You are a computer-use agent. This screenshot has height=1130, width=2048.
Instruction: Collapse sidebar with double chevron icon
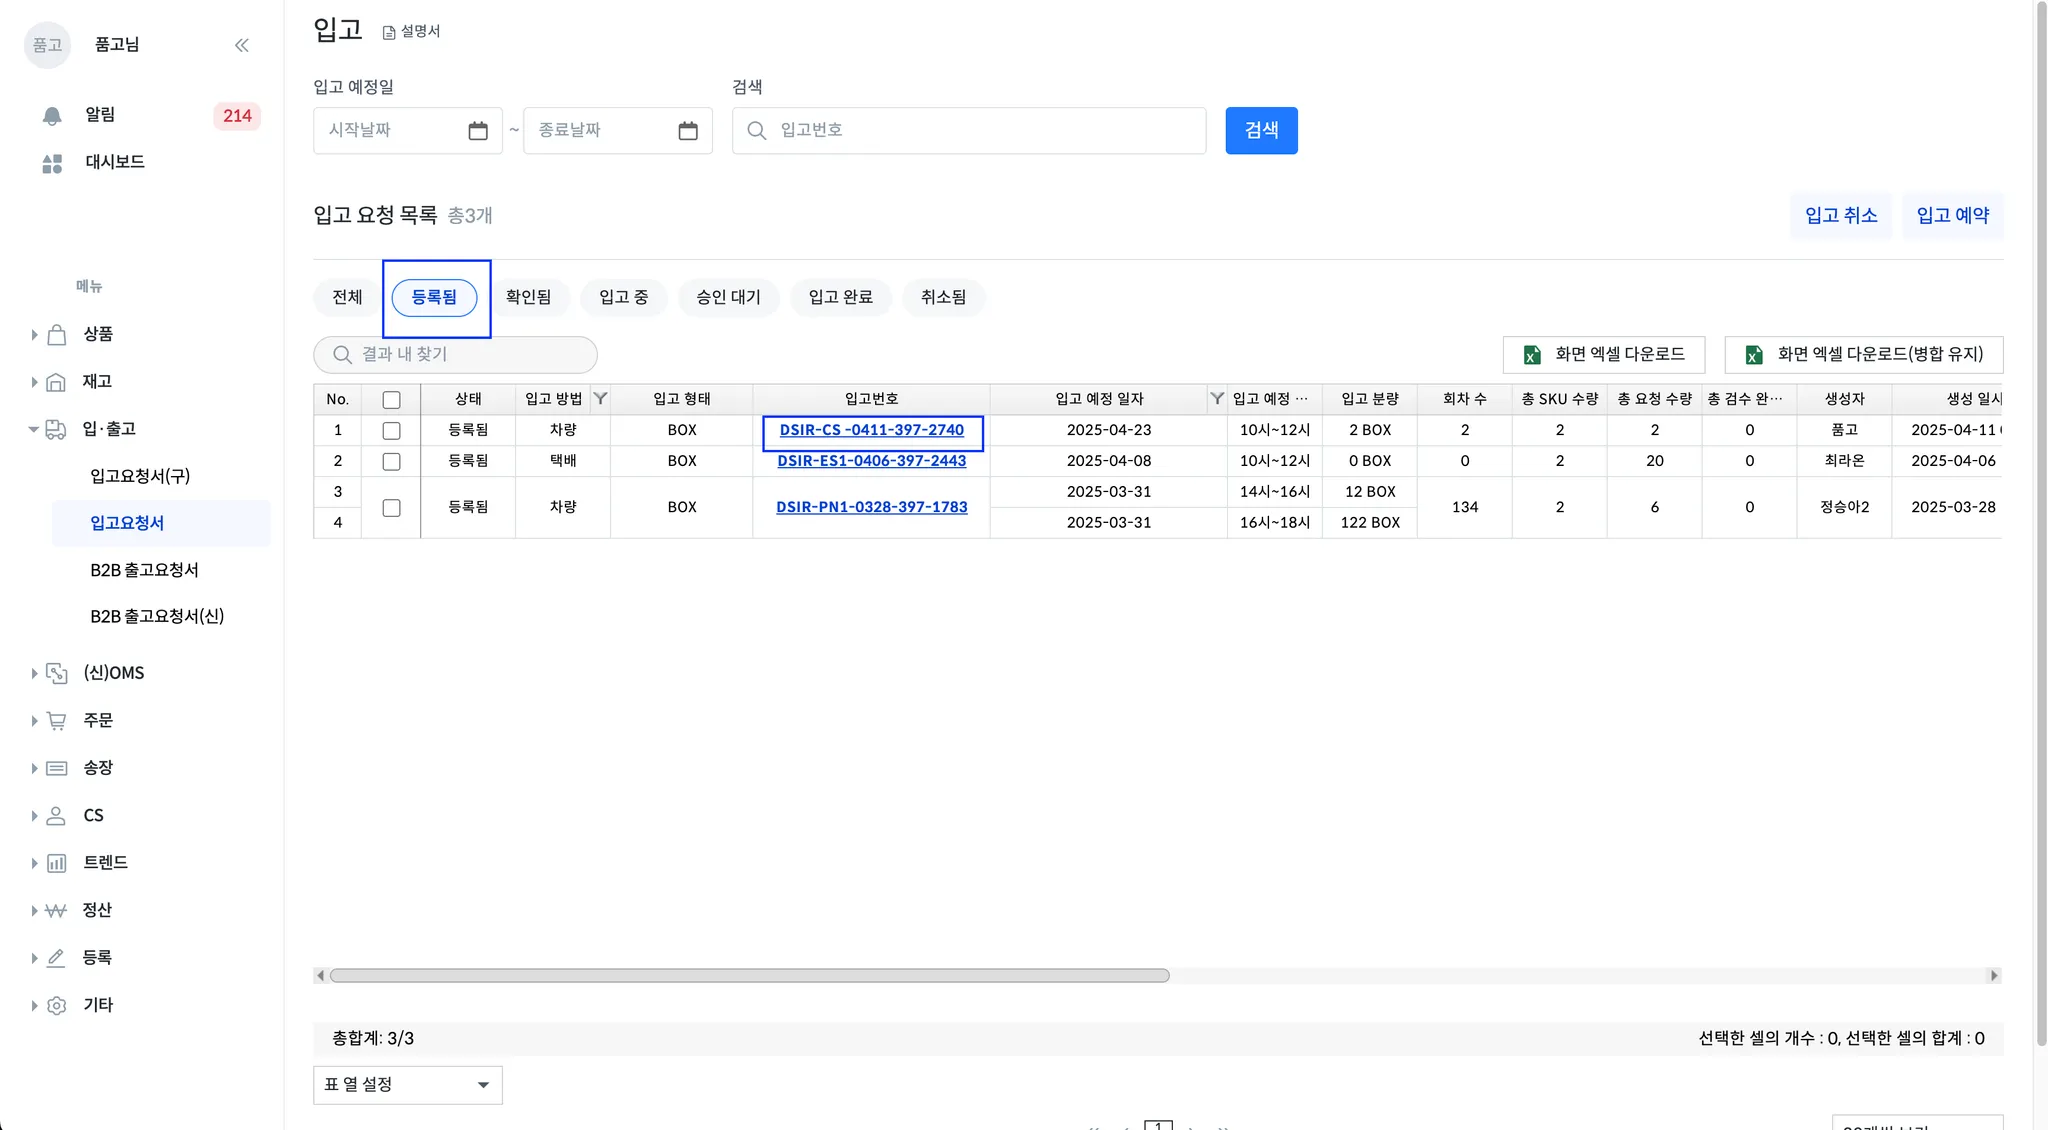(x=242, y=45)
